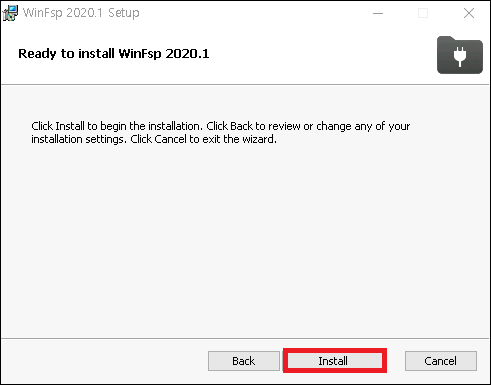The width and height of the screenshot is (491, 385).
Task: Click the "WinFsp 2020.1 Setup" title text
Action: pyautogui.click(x=81, y=13)
